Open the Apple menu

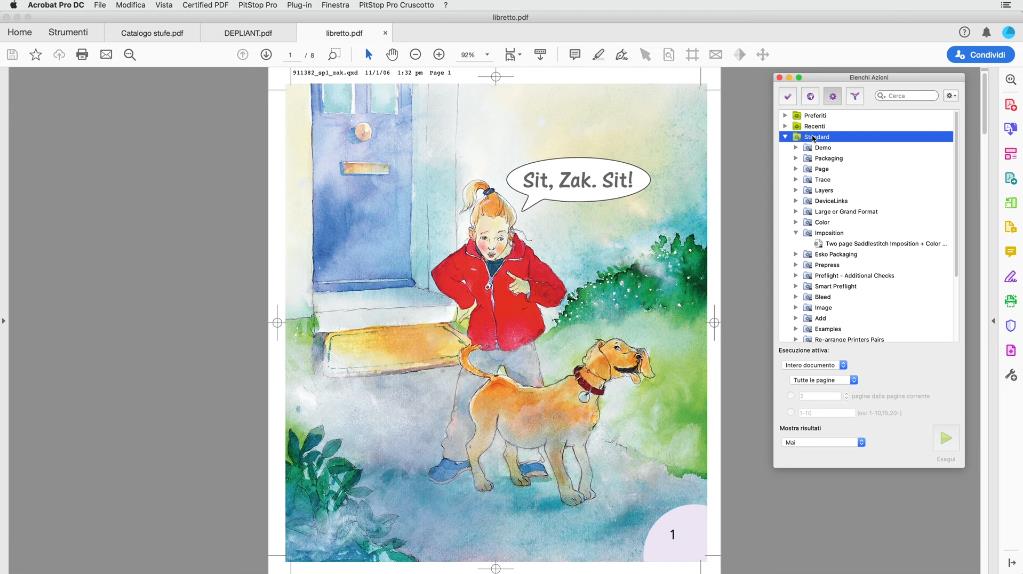(x=13, y=5)
